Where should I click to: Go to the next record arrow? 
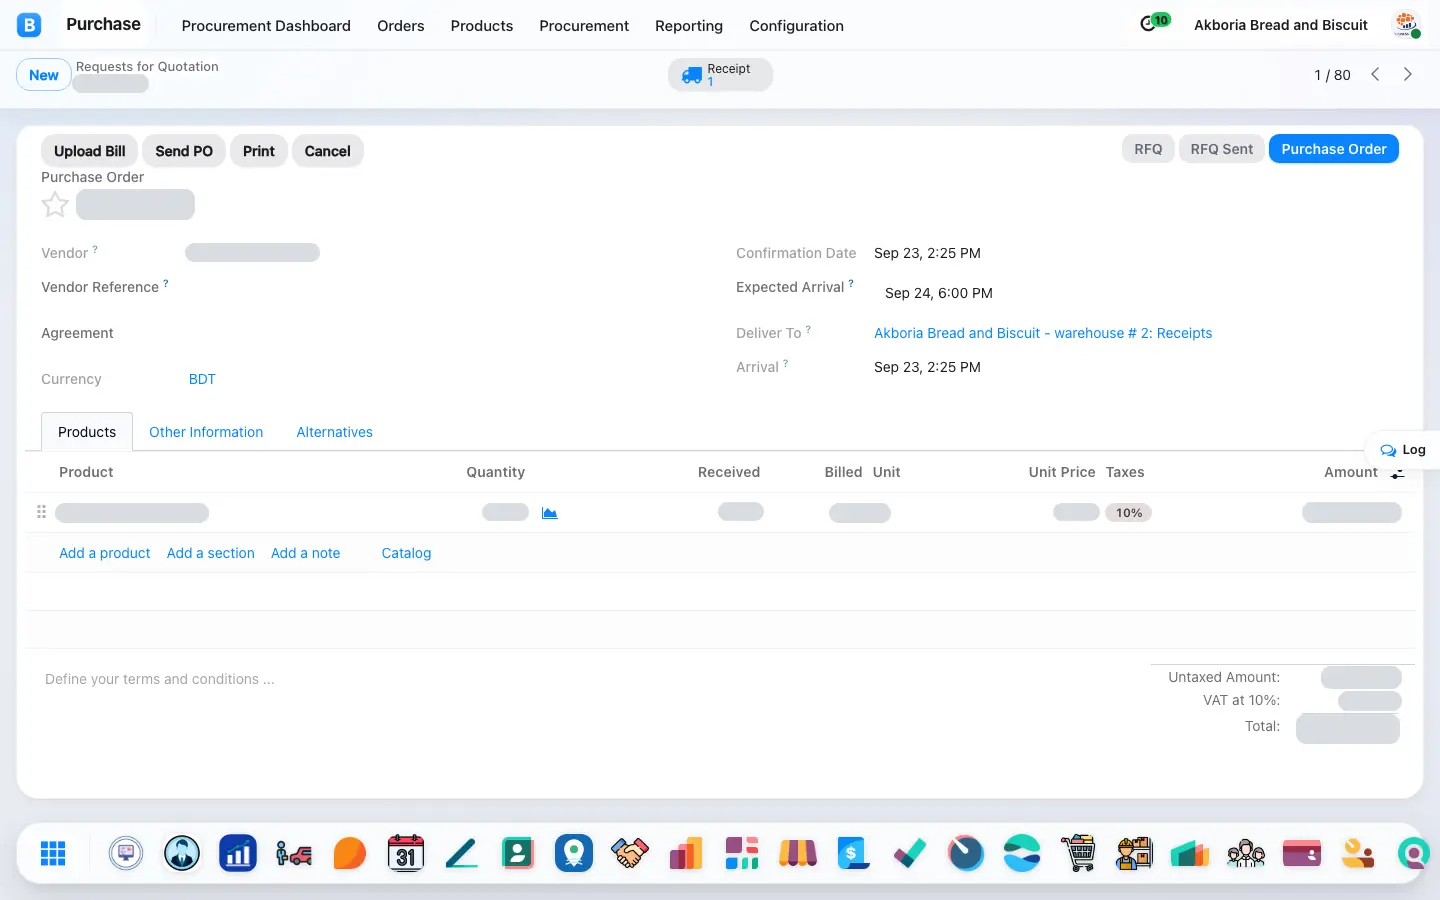pyautogui.click(x=1408, y=75)
